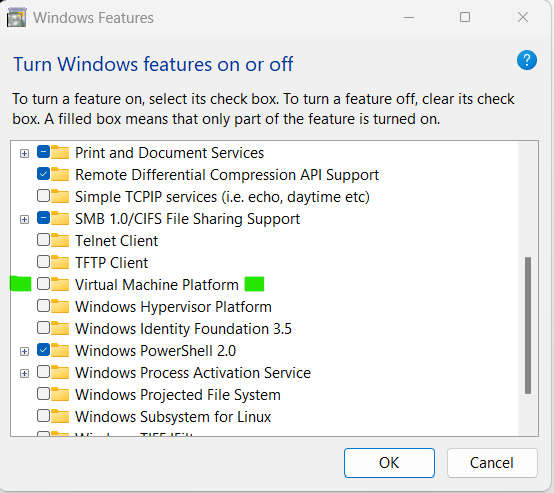The height and width of the screenshot is (493, 554).
Task: Click the Telnet Client folder icon
Action: click(60, 241)
